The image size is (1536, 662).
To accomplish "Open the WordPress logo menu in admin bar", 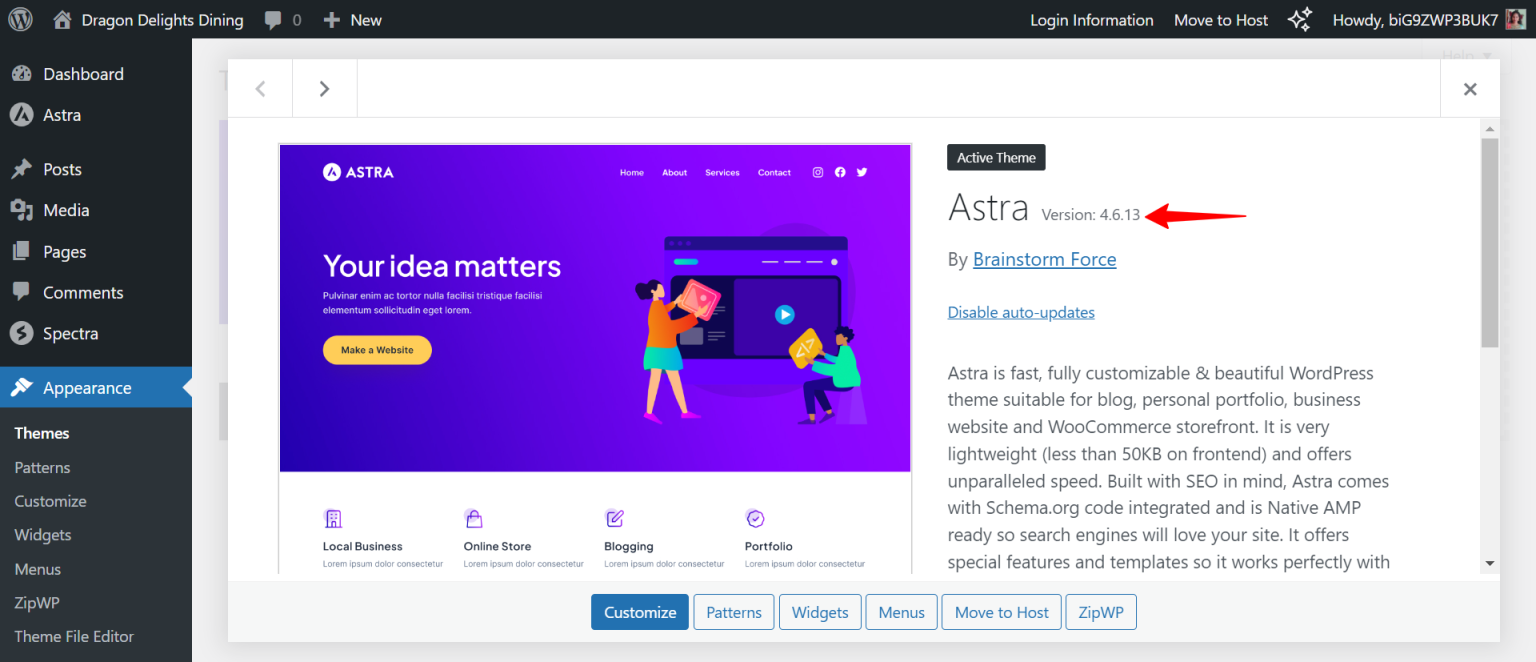I will pyautogui.click(x=20, y=19).
